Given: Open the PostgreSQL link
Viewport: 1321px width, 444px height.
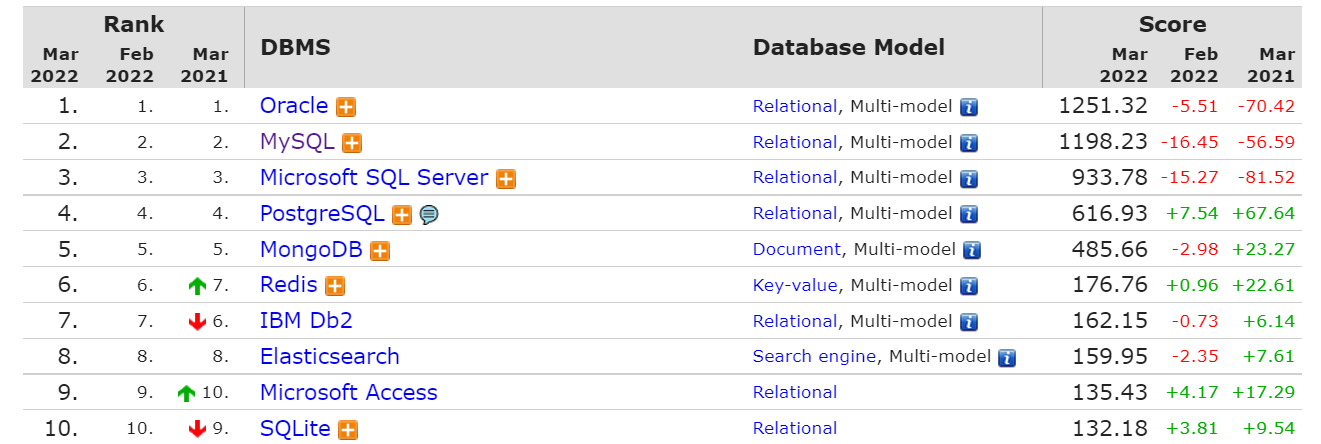Looking at the screenshot, I should click(322, 213).
